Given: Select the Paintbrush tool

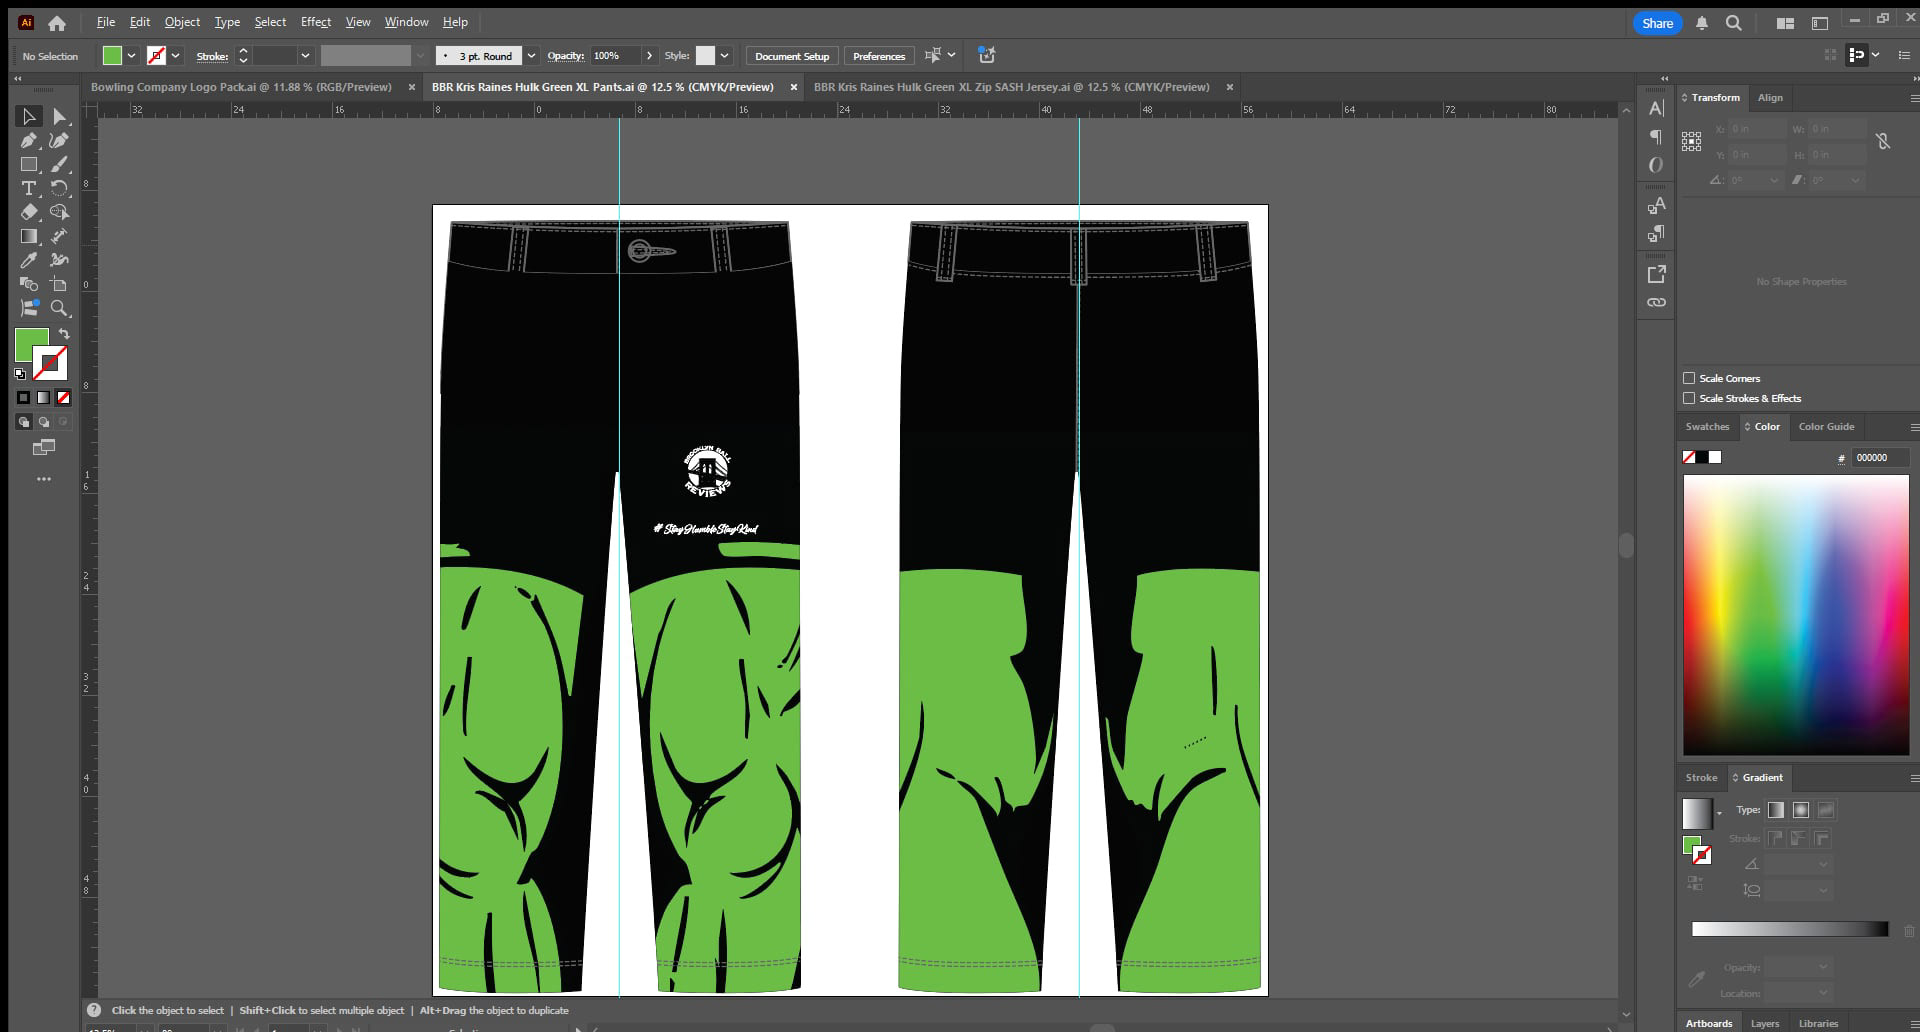Looking at the screenshot, I should [59, 165].
